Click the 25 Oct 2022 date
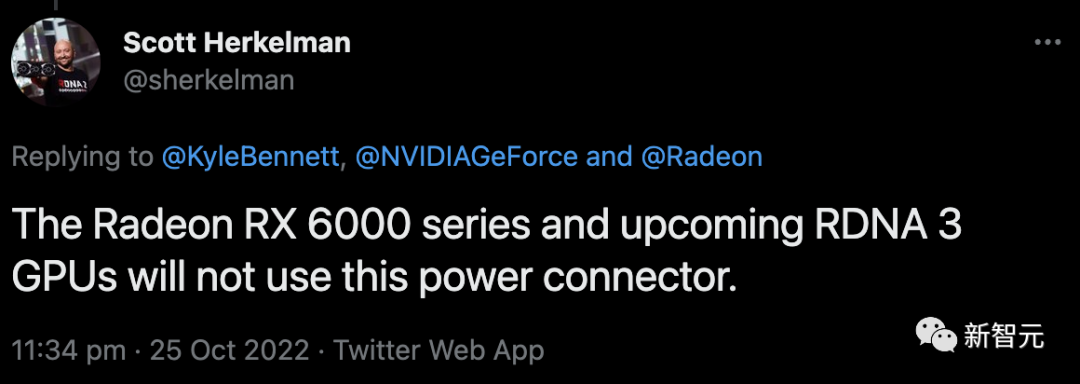 229,351
